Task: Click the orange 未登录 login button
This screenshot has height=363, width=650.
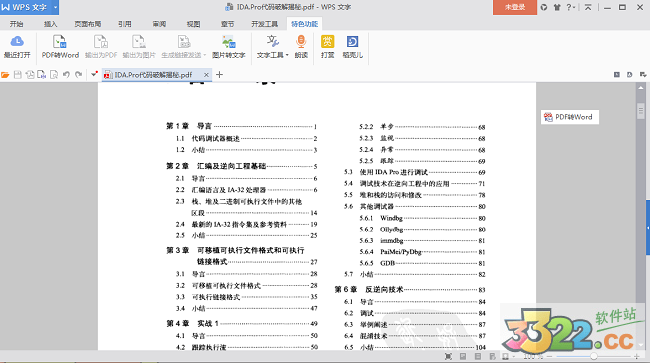Action: tap(515, 7)
